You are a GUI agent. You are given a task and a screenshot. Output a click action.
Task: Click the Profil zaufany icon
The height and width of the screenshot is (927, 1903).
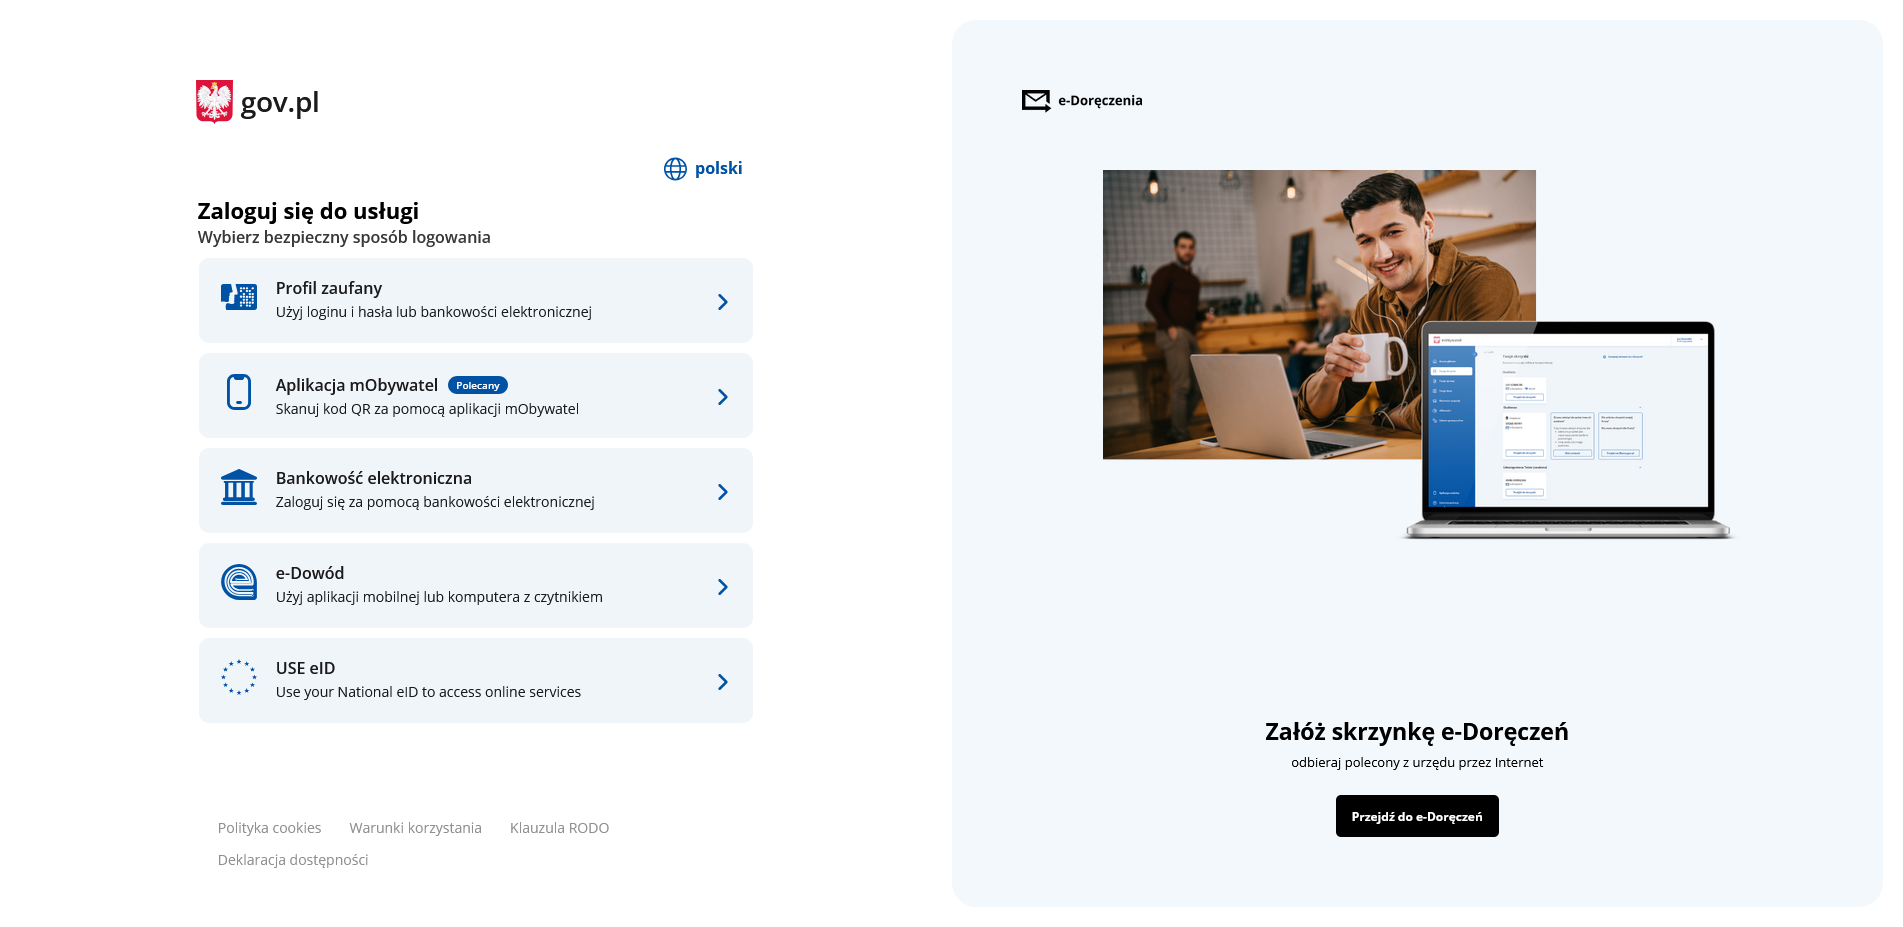pyautogui.click(x=238, y=297)
